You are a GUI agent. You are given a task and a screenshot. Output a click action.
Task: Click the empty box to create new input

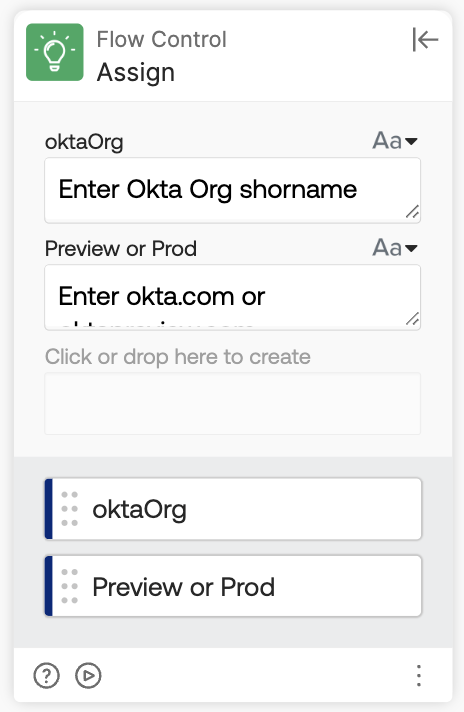coord(232,403)
